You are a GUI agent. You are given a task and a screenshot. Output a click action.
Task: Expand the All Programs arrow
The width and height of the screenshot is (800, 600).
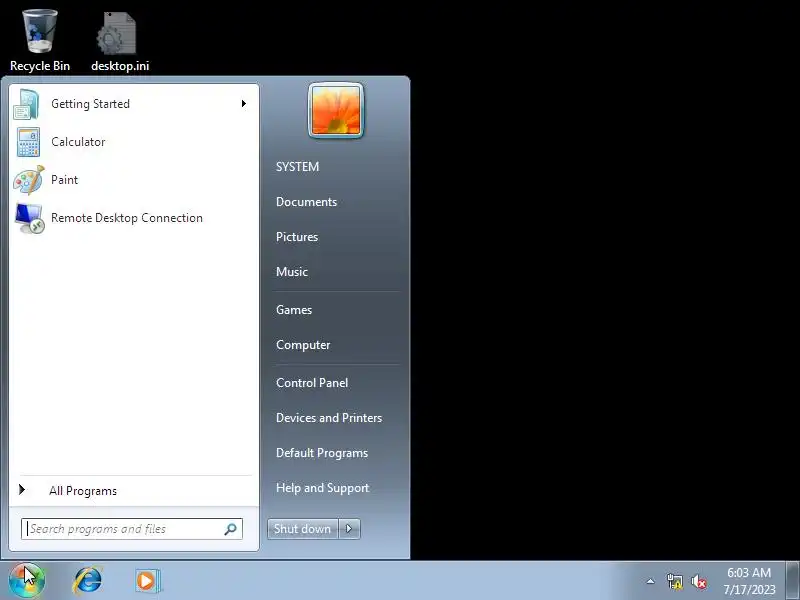pyautogui.click(x=22, y=490)
